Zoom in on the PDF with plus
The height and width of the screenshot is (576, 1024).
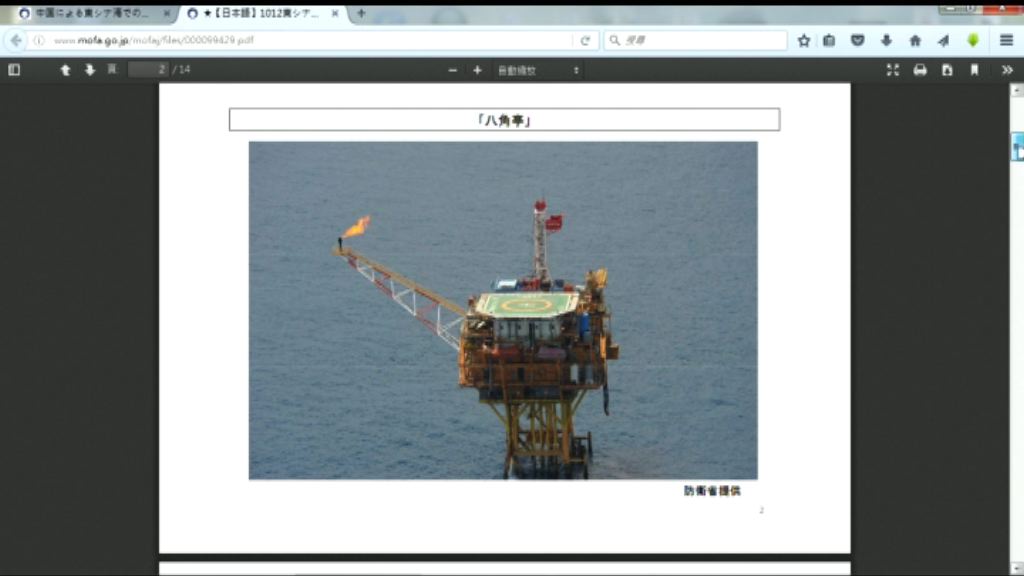(x=478, y=70)
